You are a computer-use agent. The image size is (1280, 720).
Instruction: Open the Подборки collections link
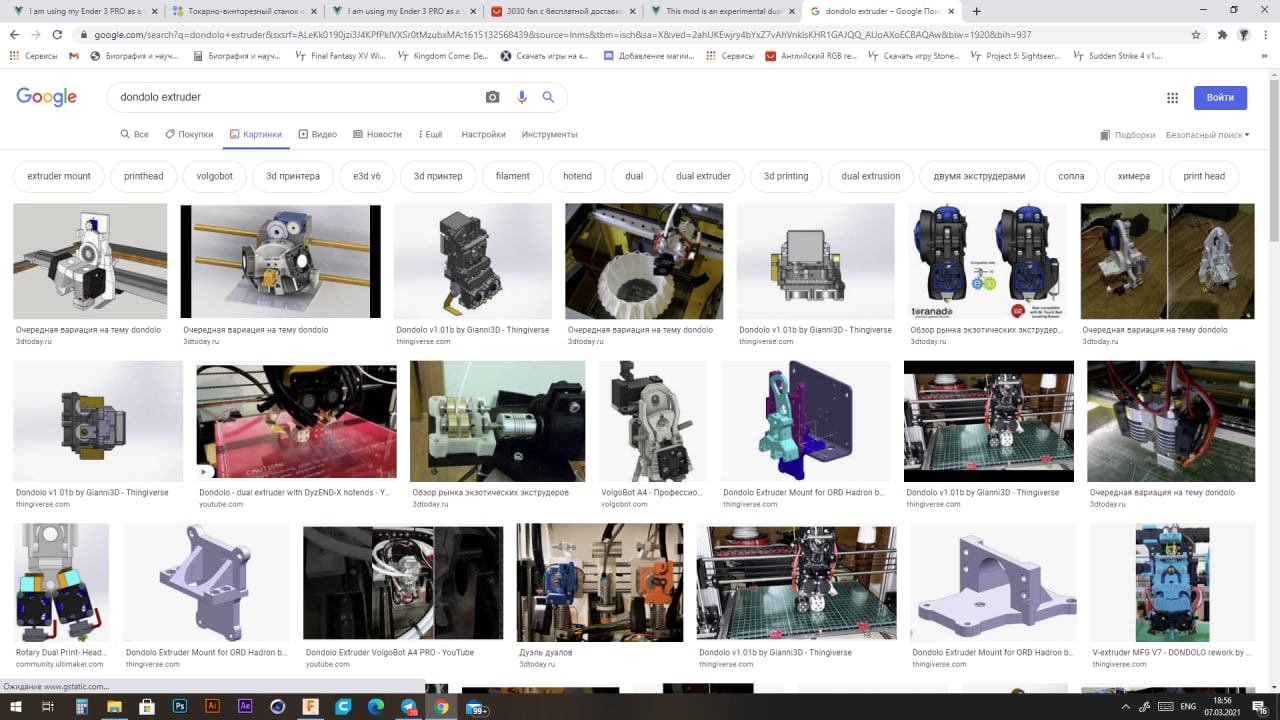(1127, 135)
